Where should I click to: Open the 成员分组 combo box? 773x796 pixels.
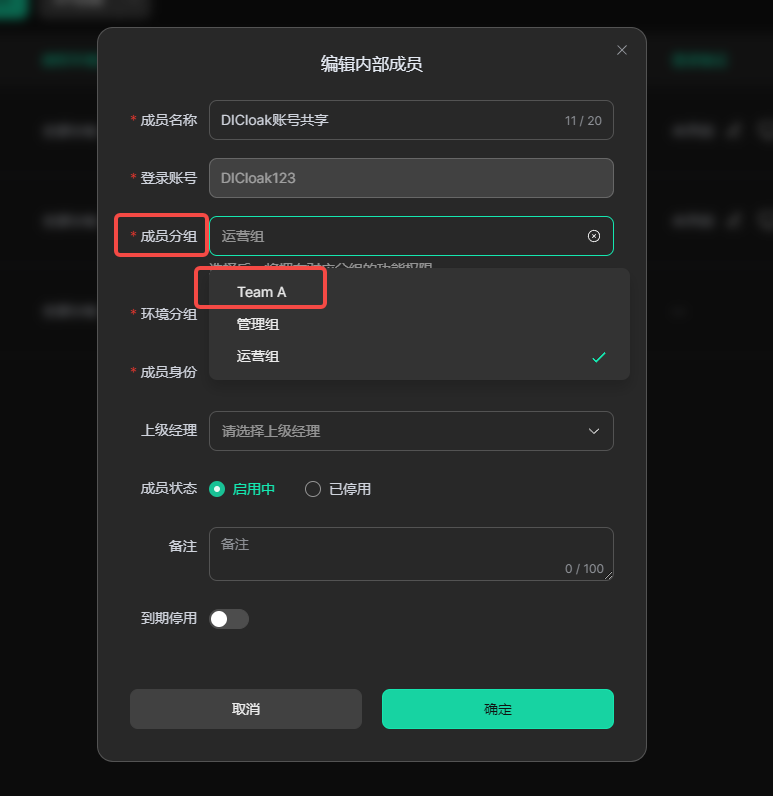pyautogui.click(x=411, y=236)
